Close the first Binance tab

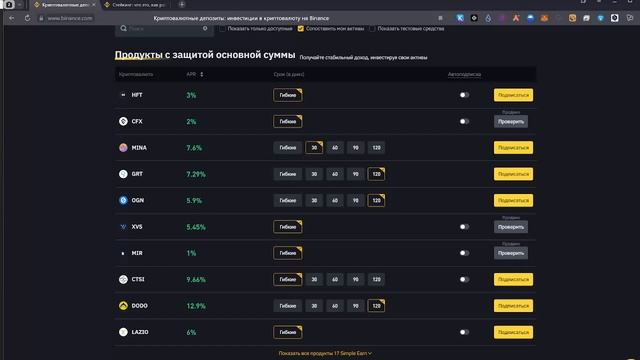click(93, 5)
